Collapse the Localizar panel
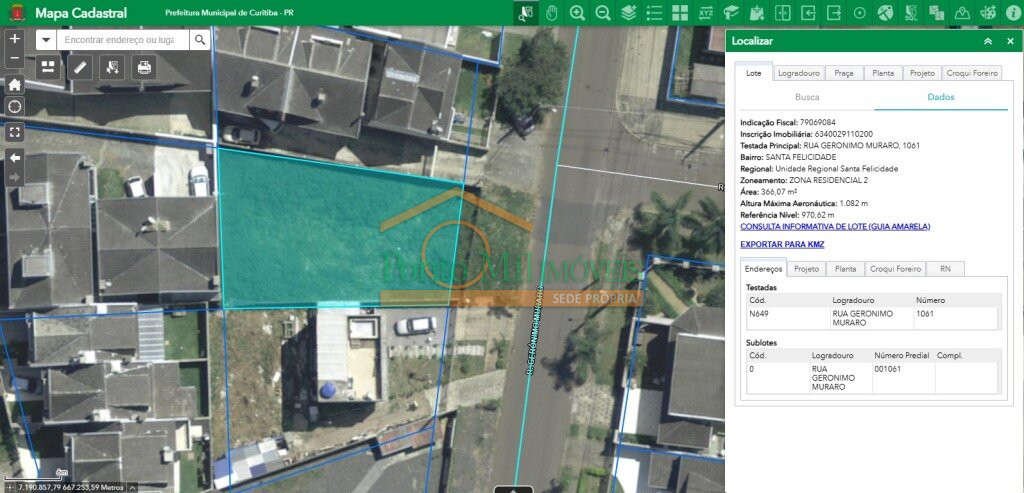The image size is (1024, 493). point(988,41)
